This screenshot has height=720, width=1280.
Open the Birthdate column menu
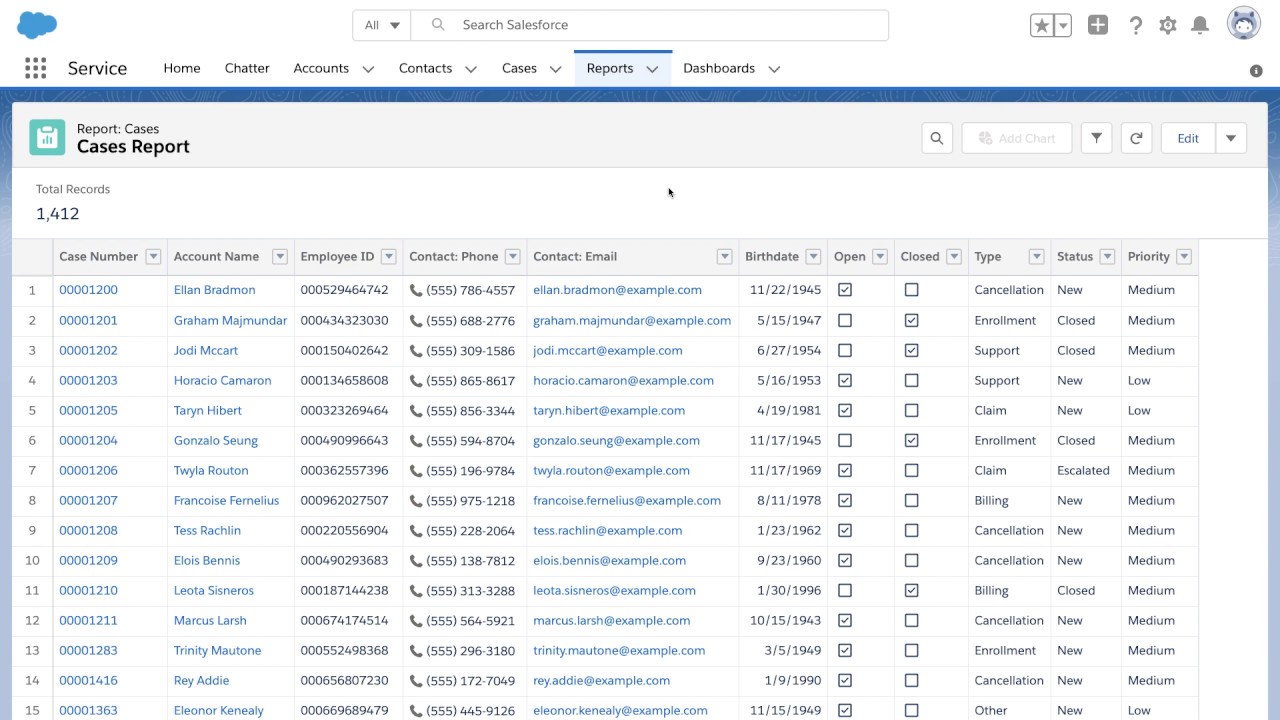[813, 256]
